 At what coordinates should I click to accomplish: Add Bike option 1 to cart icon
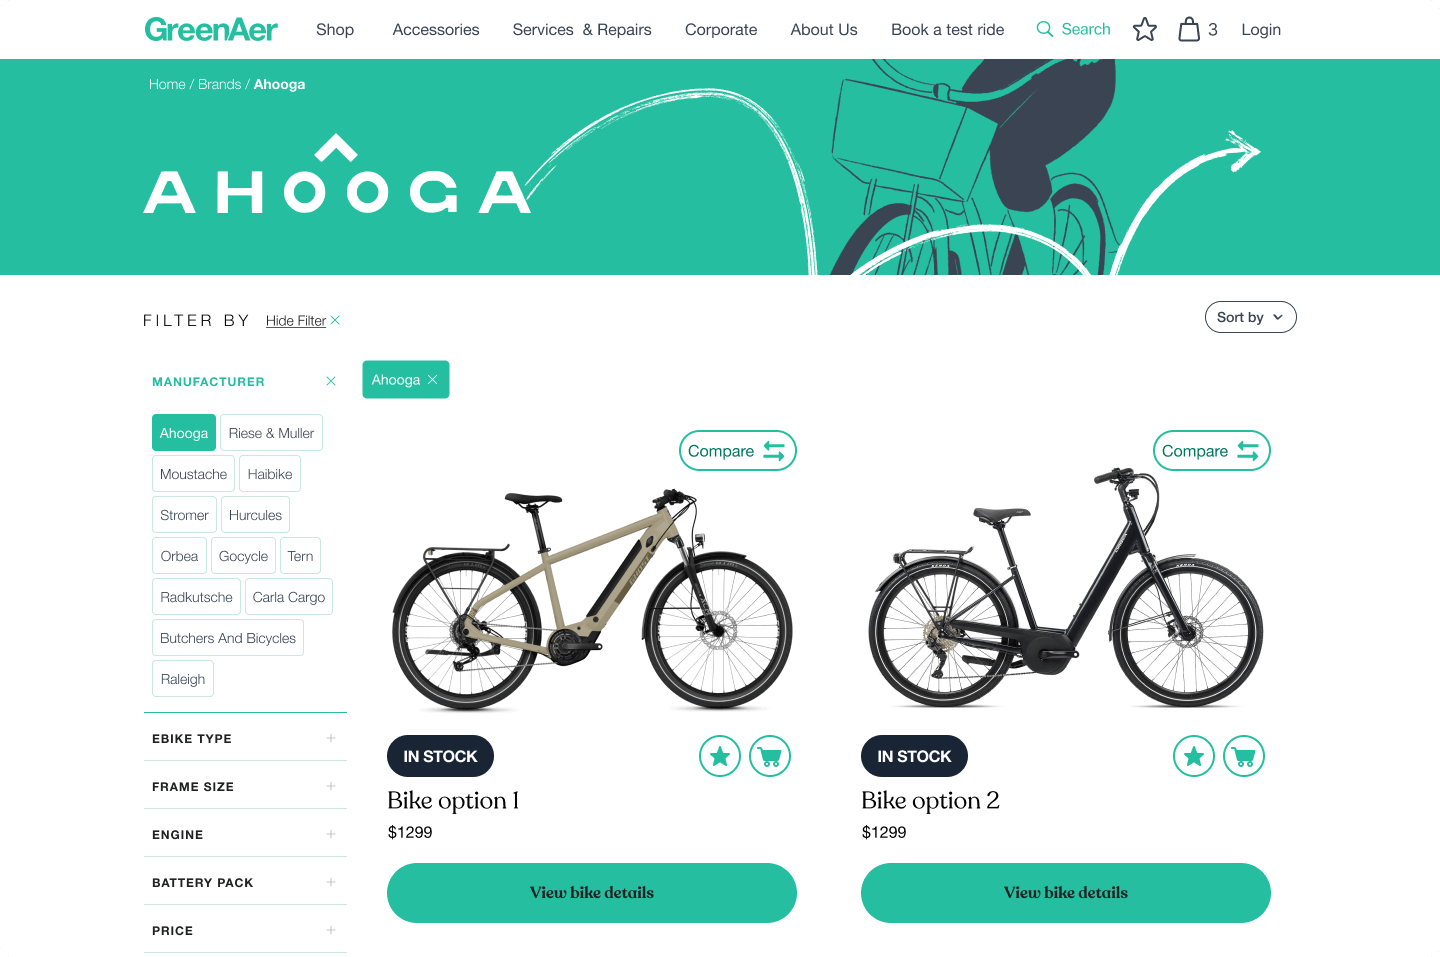point(770,756)
